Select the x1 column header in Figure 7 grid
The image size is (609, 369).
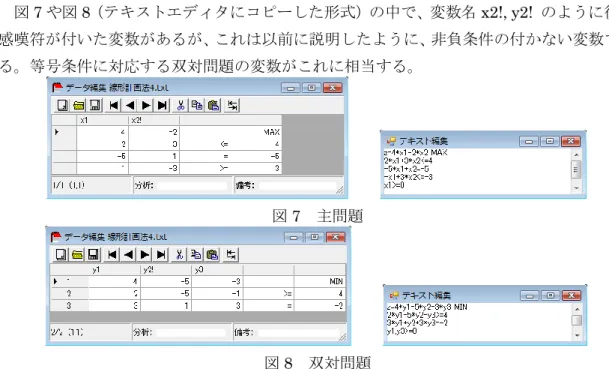[x=103, y=120]
